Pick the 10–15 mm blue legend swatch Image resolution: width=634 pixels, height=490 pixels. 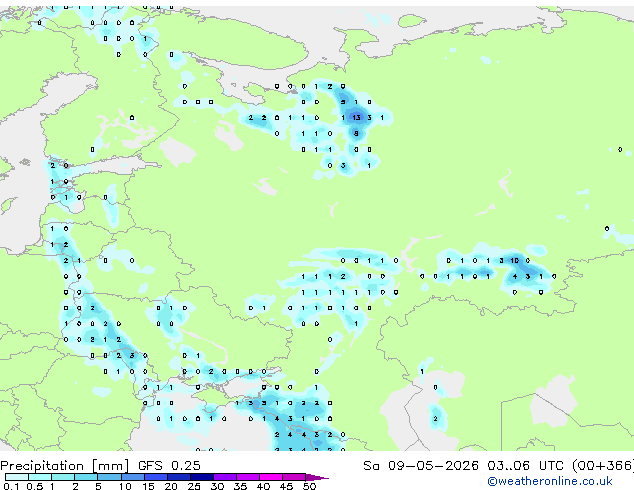pos(132,477)
